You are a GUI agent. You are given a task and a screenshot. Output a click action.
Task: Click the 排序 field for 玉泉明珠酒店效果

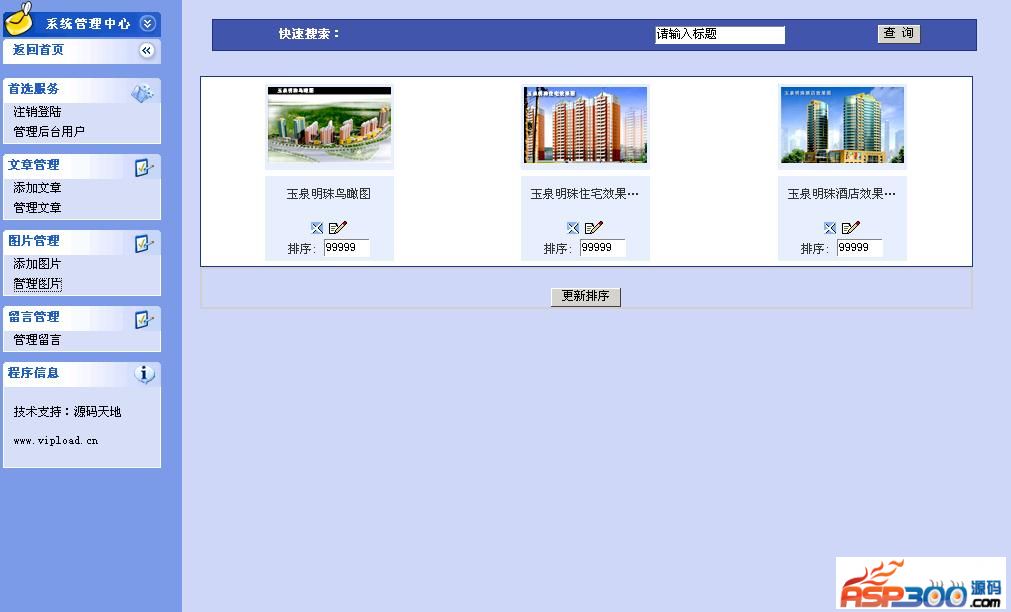coord(859,248)
